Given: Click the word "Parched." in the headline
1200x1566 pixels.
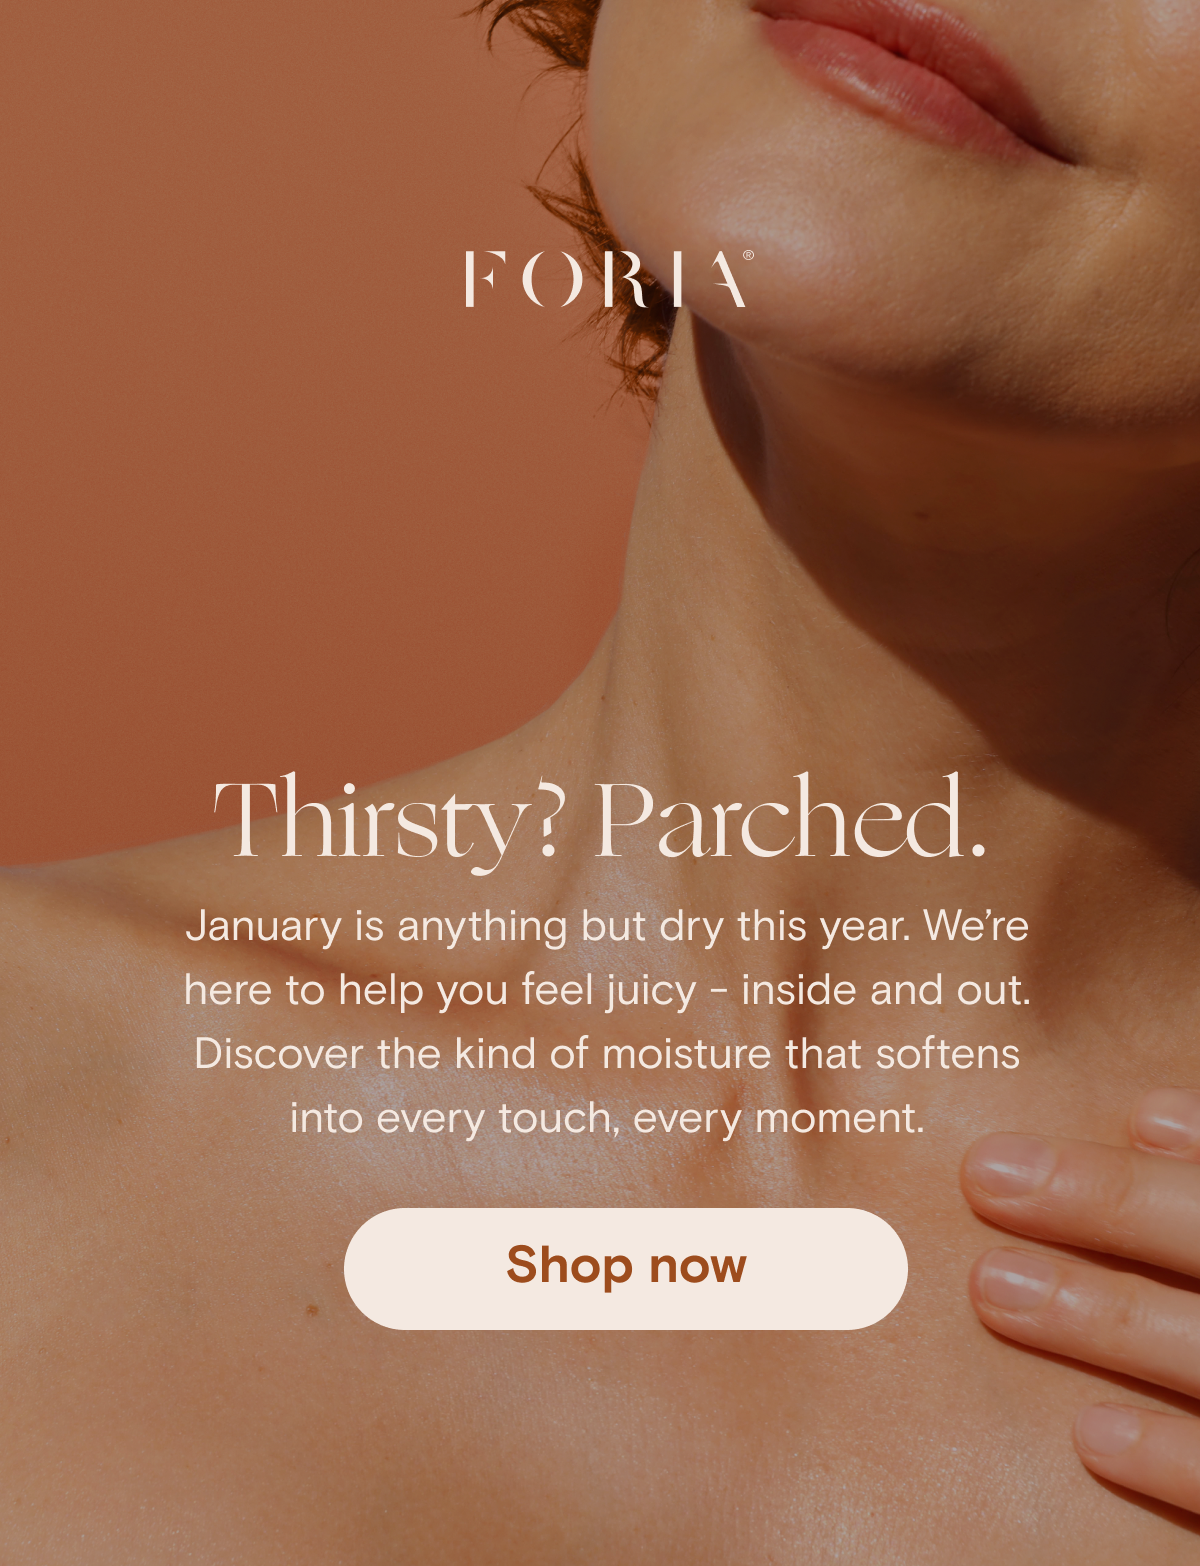Looking at the screenshot, I should coord(792,818).
